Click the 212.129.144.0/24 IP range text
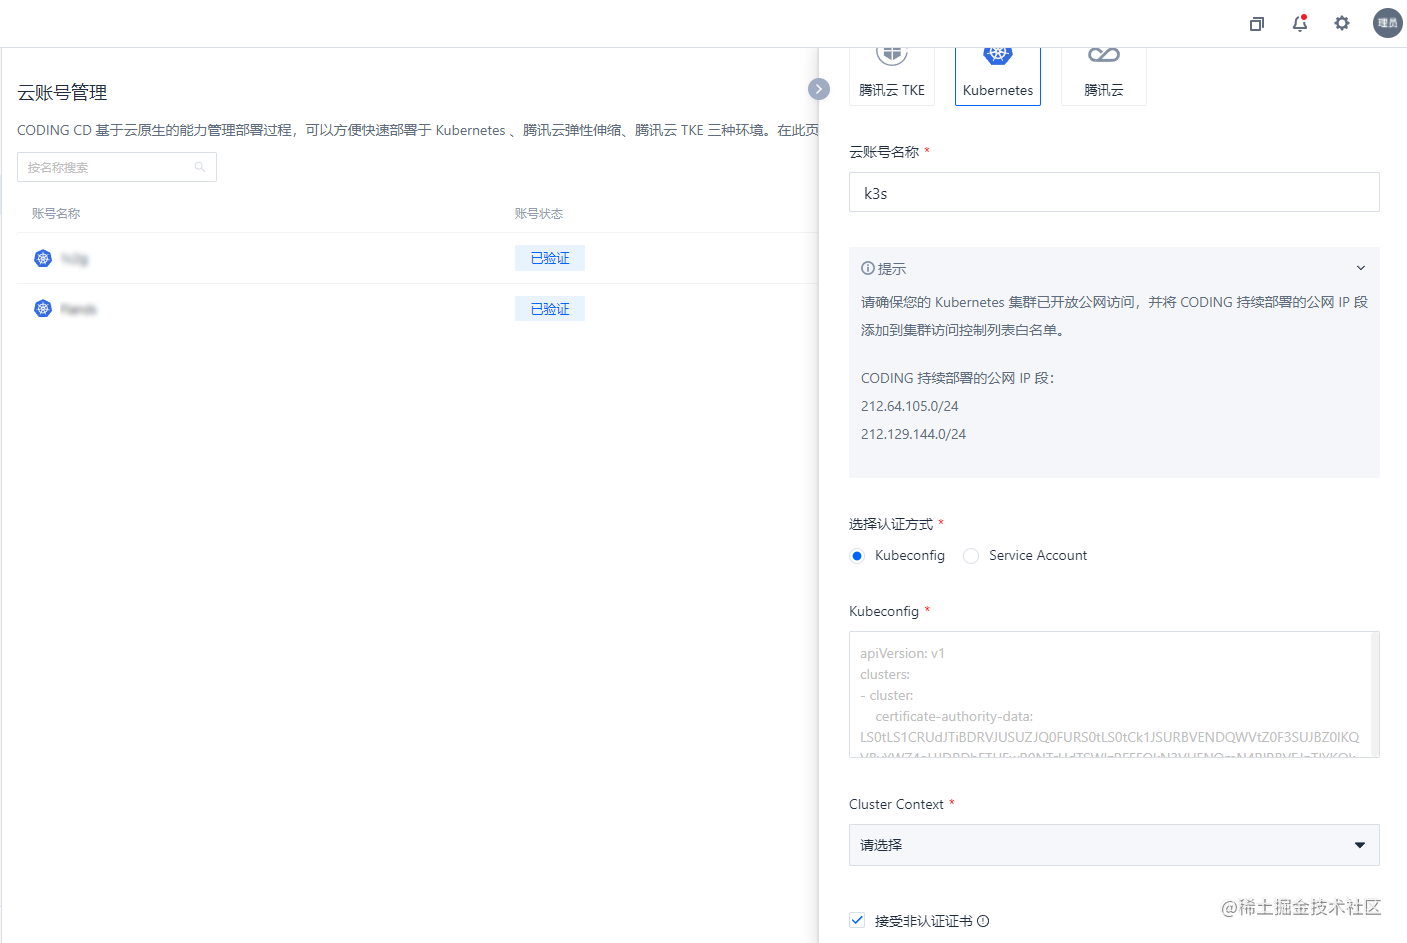The width and height of the screenshot is (1407, 943). click(x=914, y=434)
